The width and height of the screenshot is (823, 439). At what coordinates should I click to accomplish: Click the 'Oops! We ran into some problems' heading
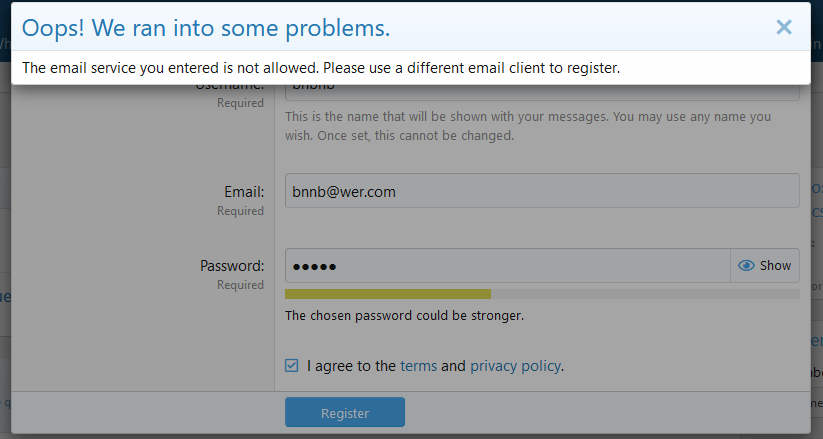click(x=205, y=28)
